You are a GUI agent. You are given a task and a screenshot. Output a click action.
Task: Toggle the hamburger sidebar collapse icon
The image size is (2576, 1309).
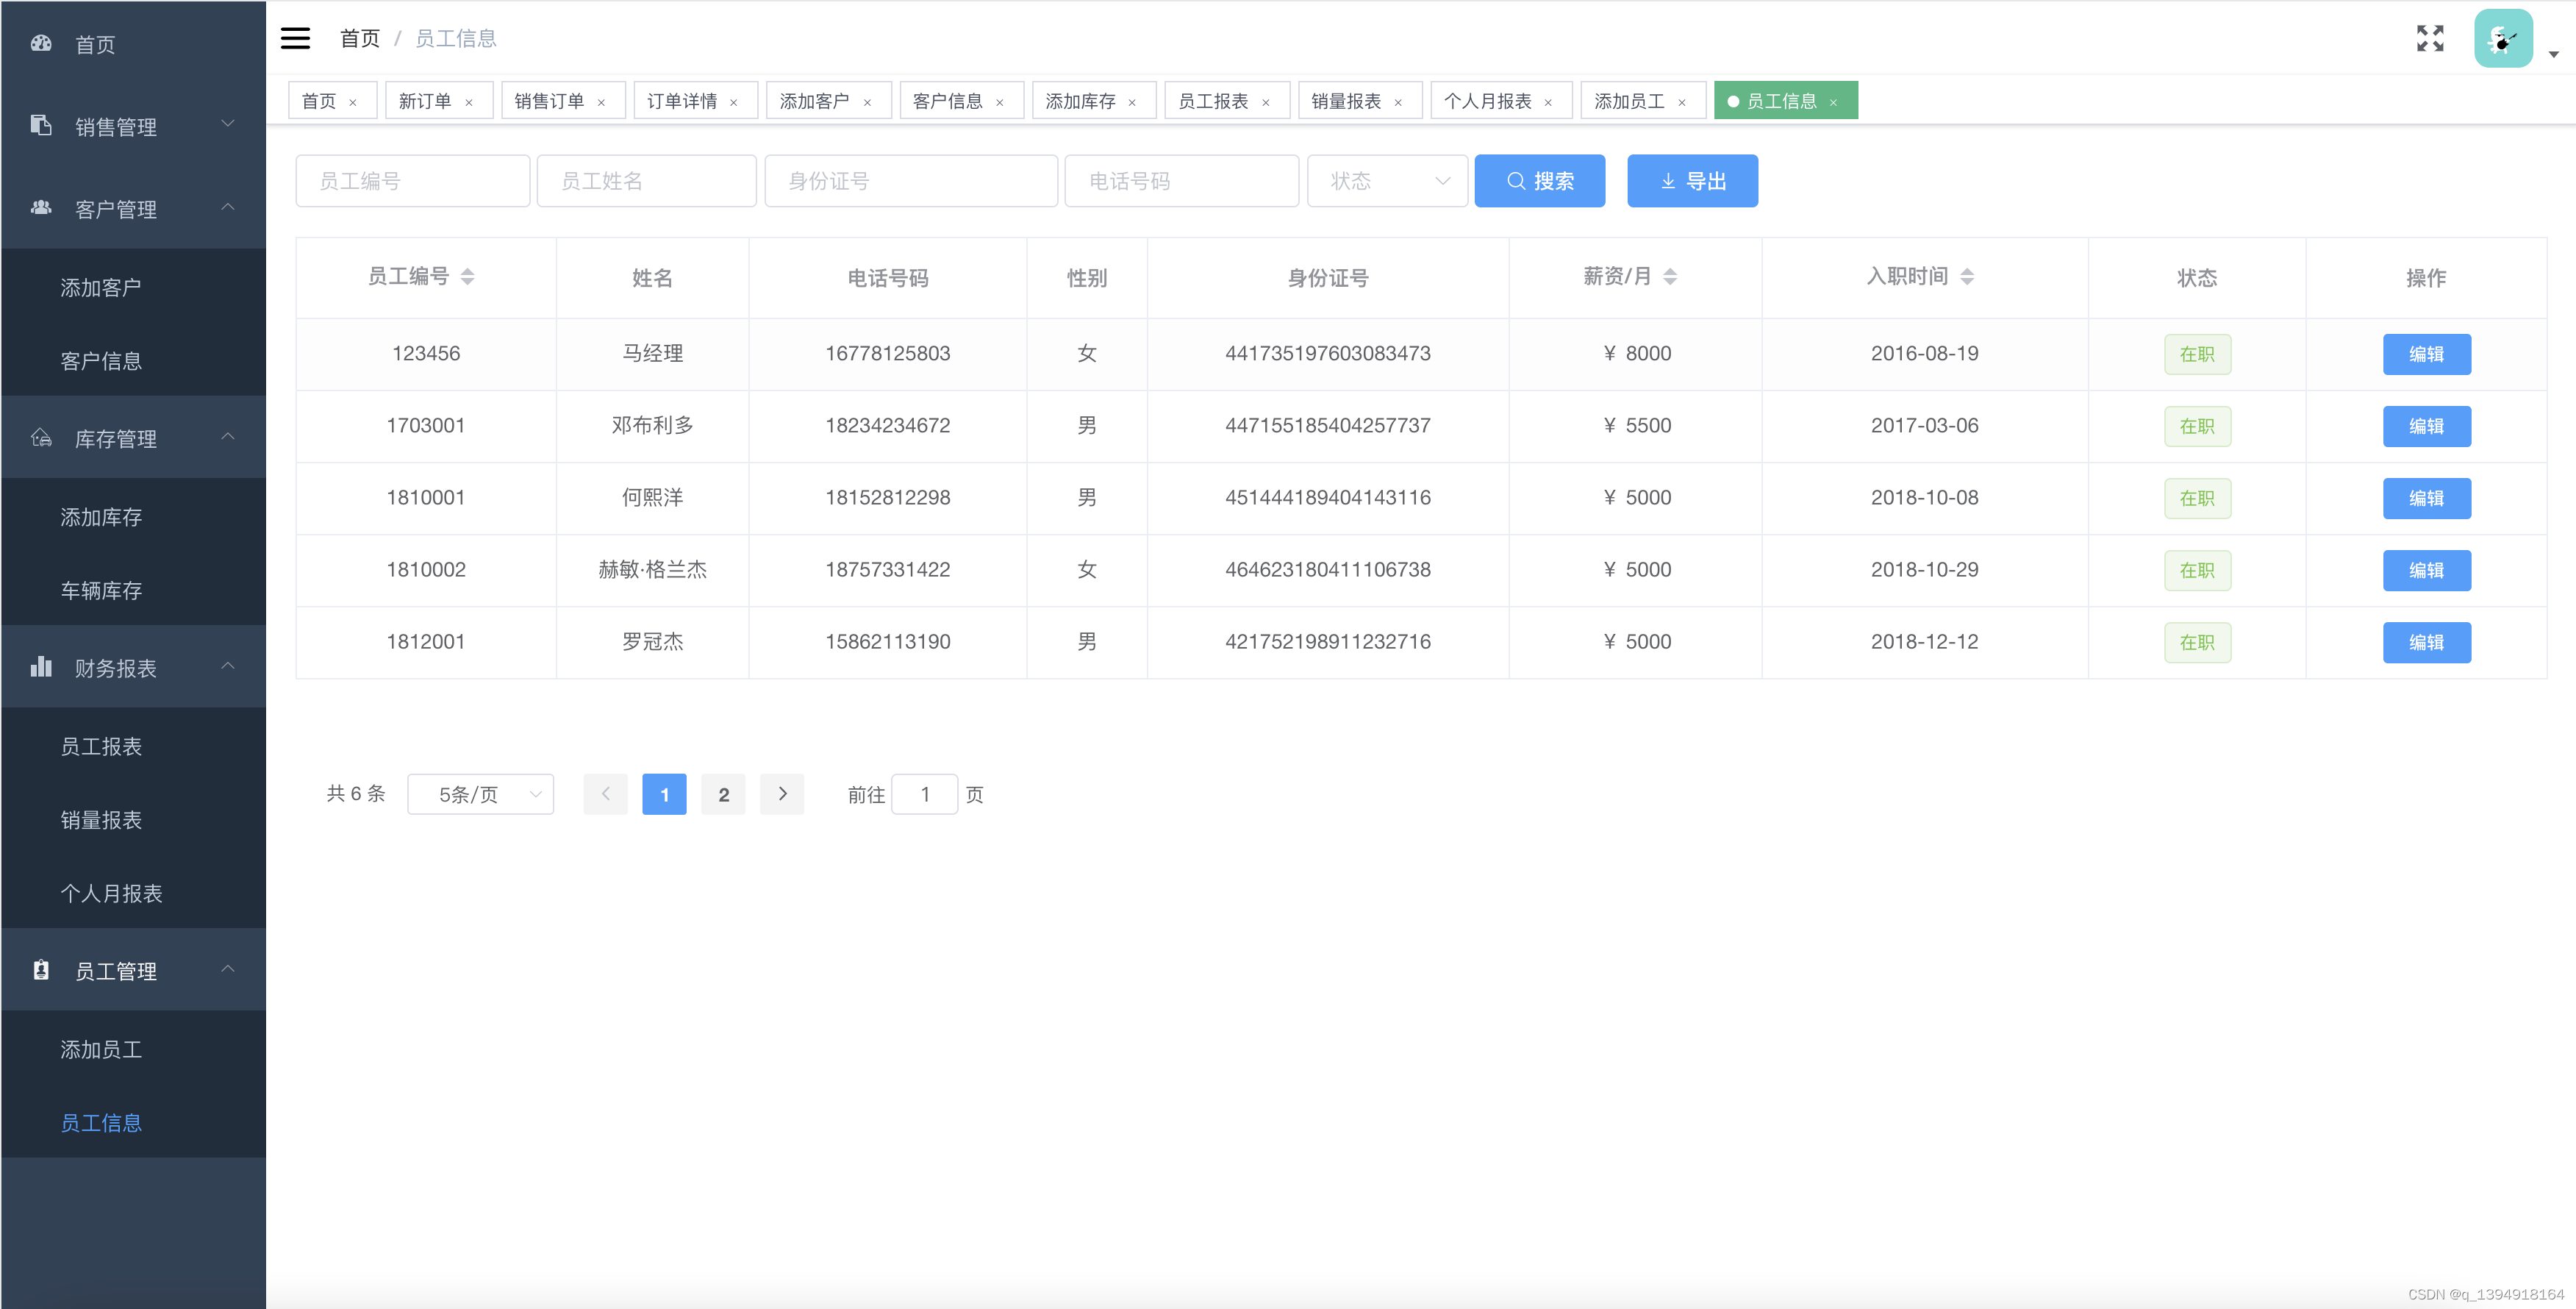coord(295,38)
